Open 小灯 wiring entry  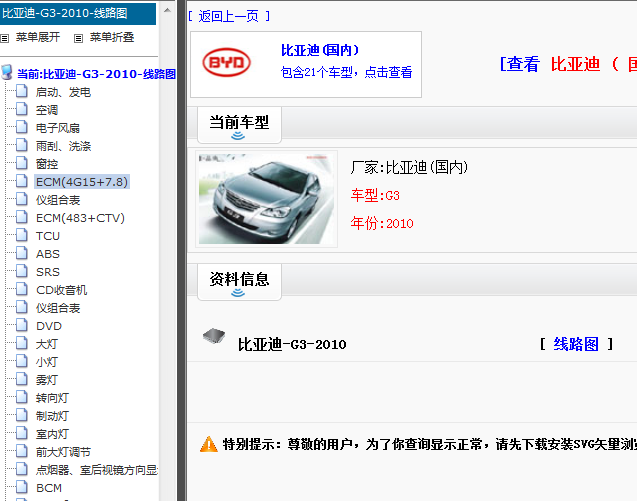click(x=47, y=362)
